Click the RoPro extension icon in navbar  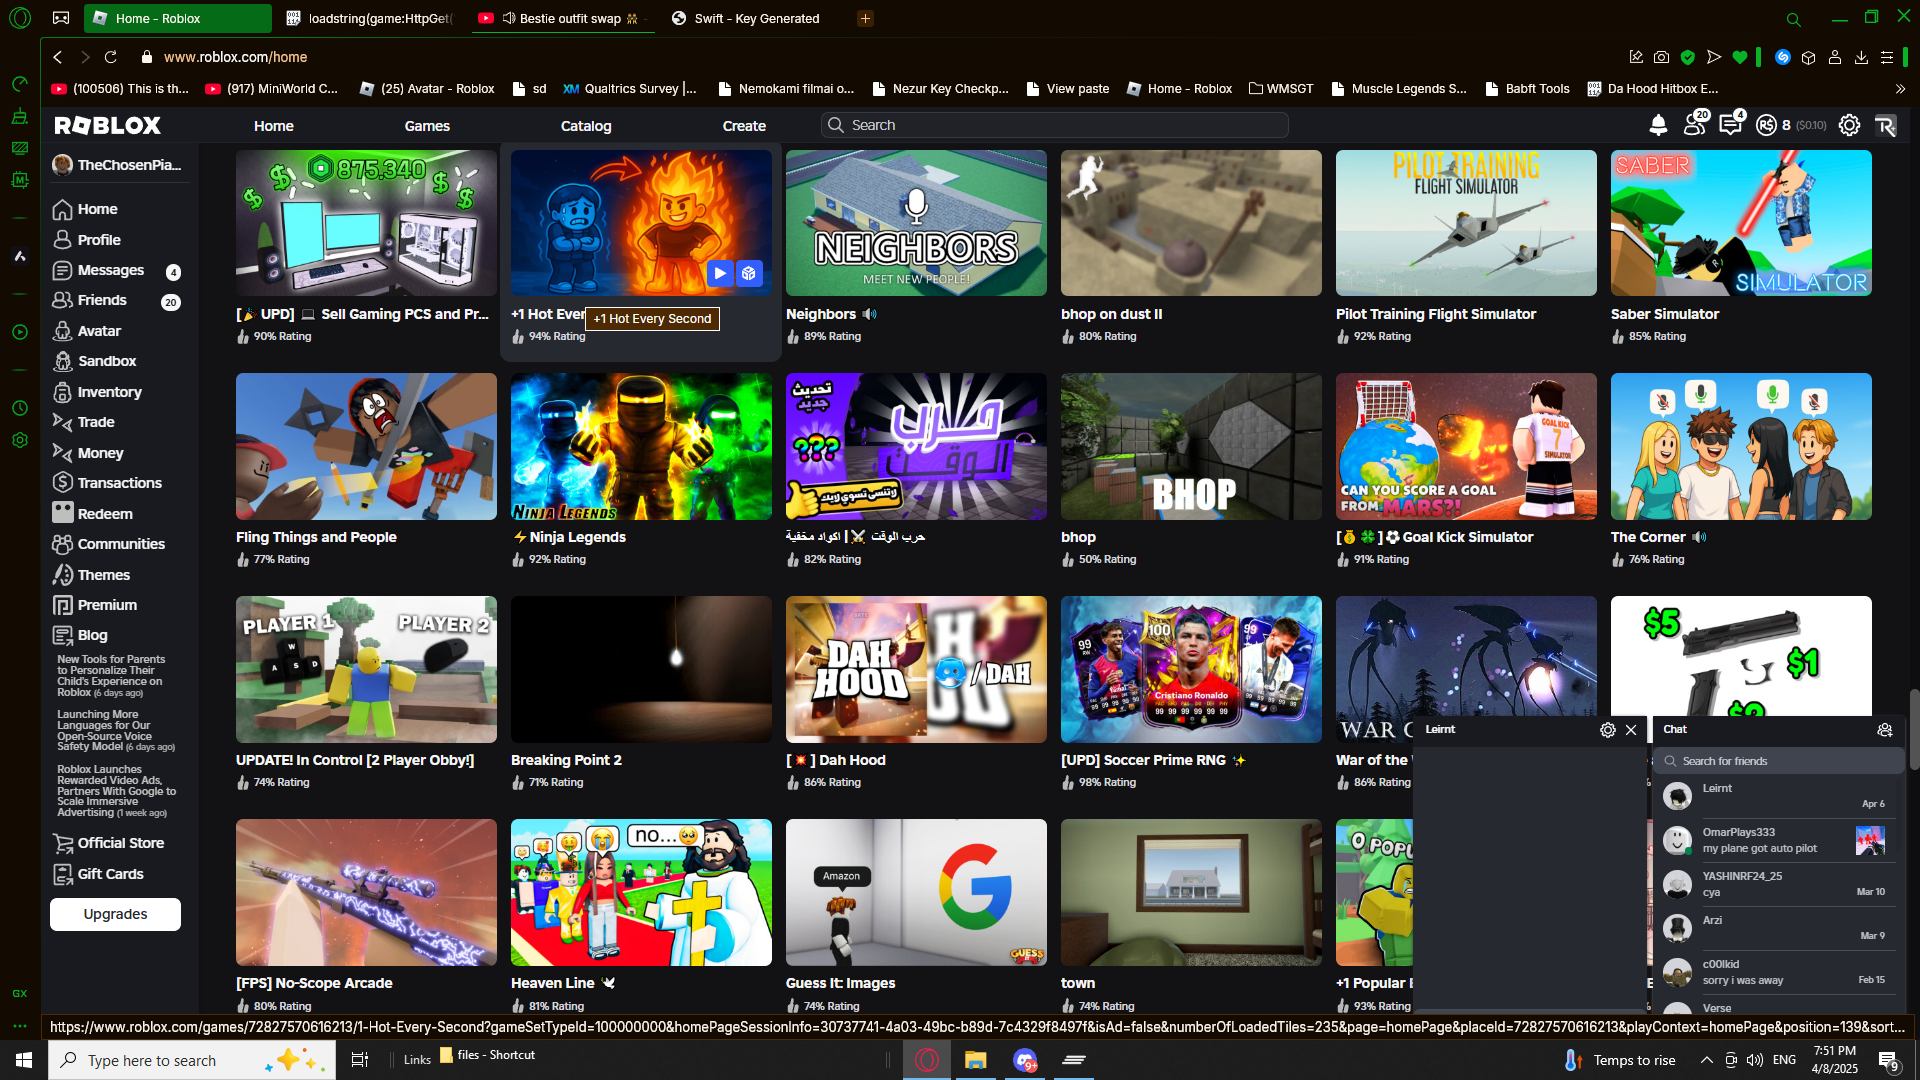pyautogui.click(x=1885, y=125)
